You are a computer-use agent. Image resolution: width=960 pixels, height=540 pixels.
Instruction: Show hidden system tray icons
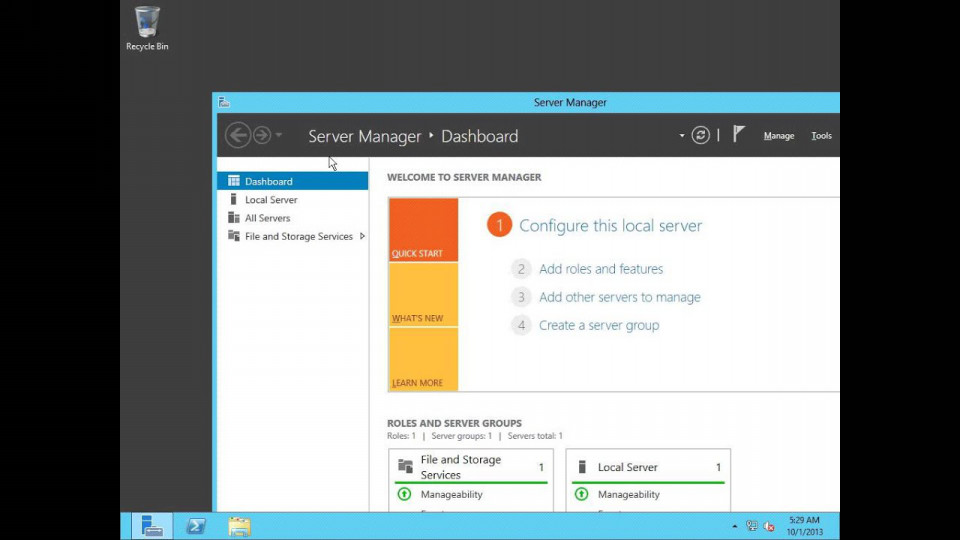(735, 526)
